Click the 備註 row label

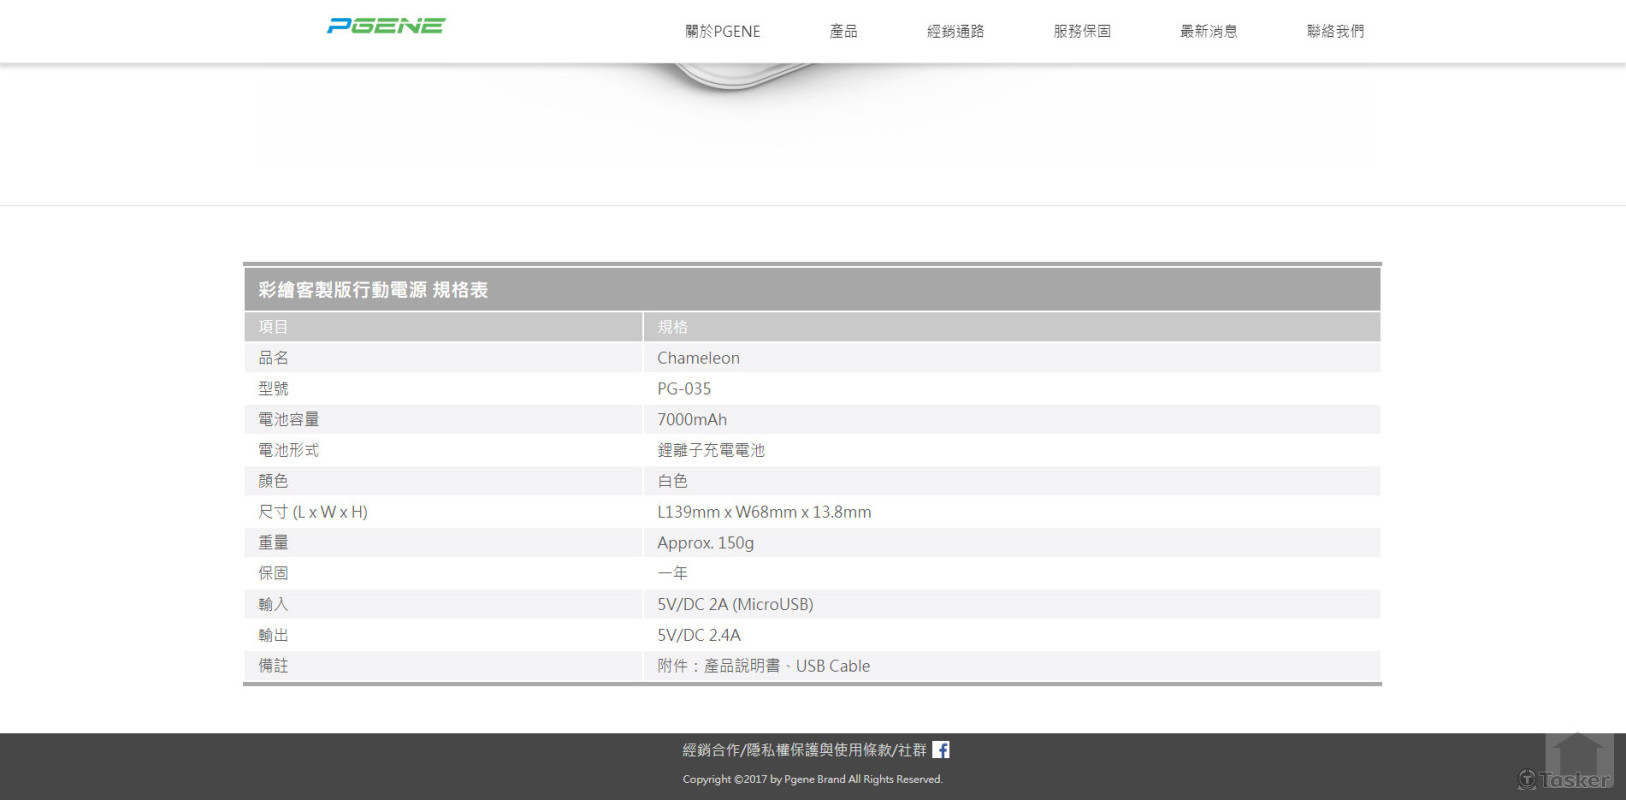(x=273, y=666)
